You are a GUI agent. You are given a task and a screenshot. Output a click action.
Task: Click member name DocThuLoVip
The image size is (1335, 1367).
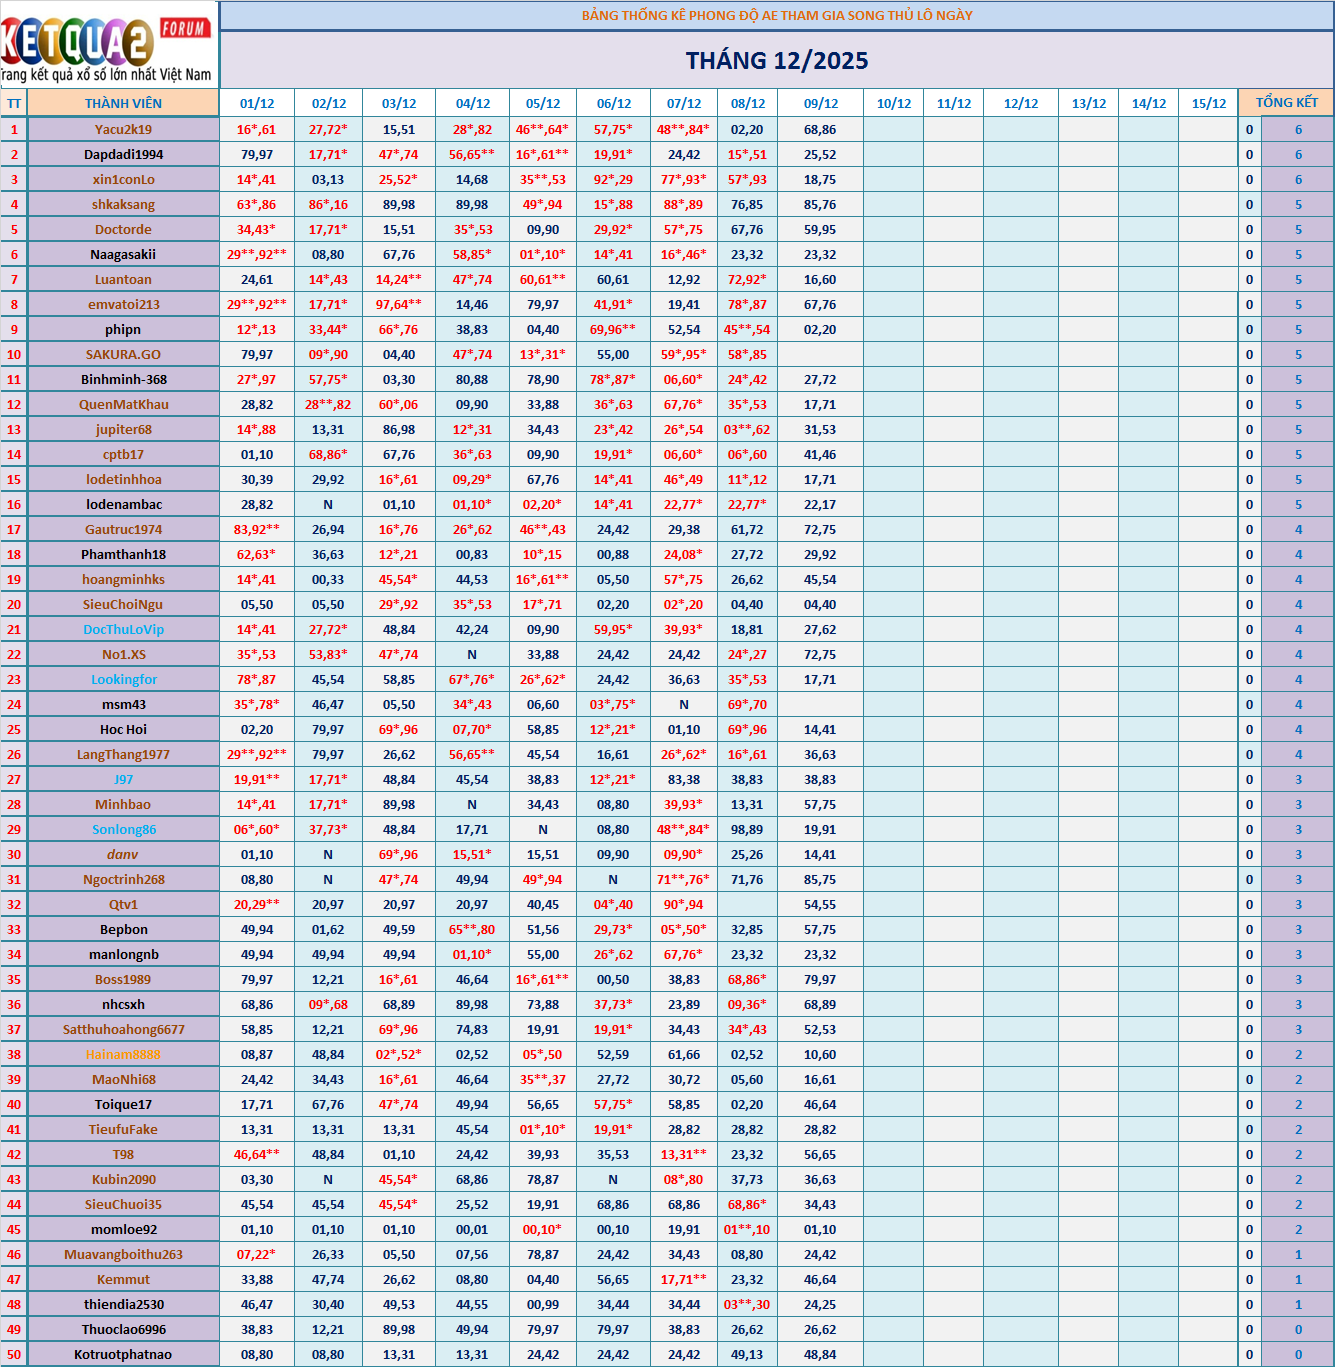pos(123,629)
